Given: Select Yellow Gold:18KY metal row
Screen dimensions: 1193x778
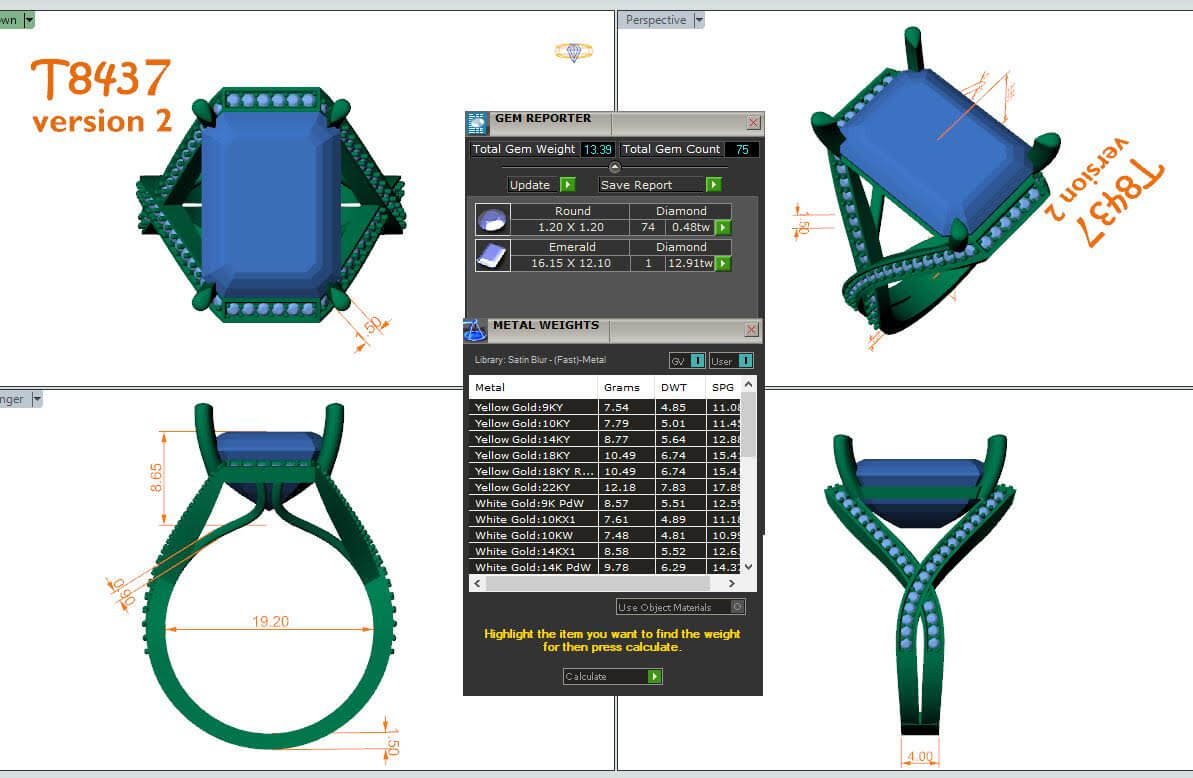Looking at the screenshot, I should click(532, 455).
